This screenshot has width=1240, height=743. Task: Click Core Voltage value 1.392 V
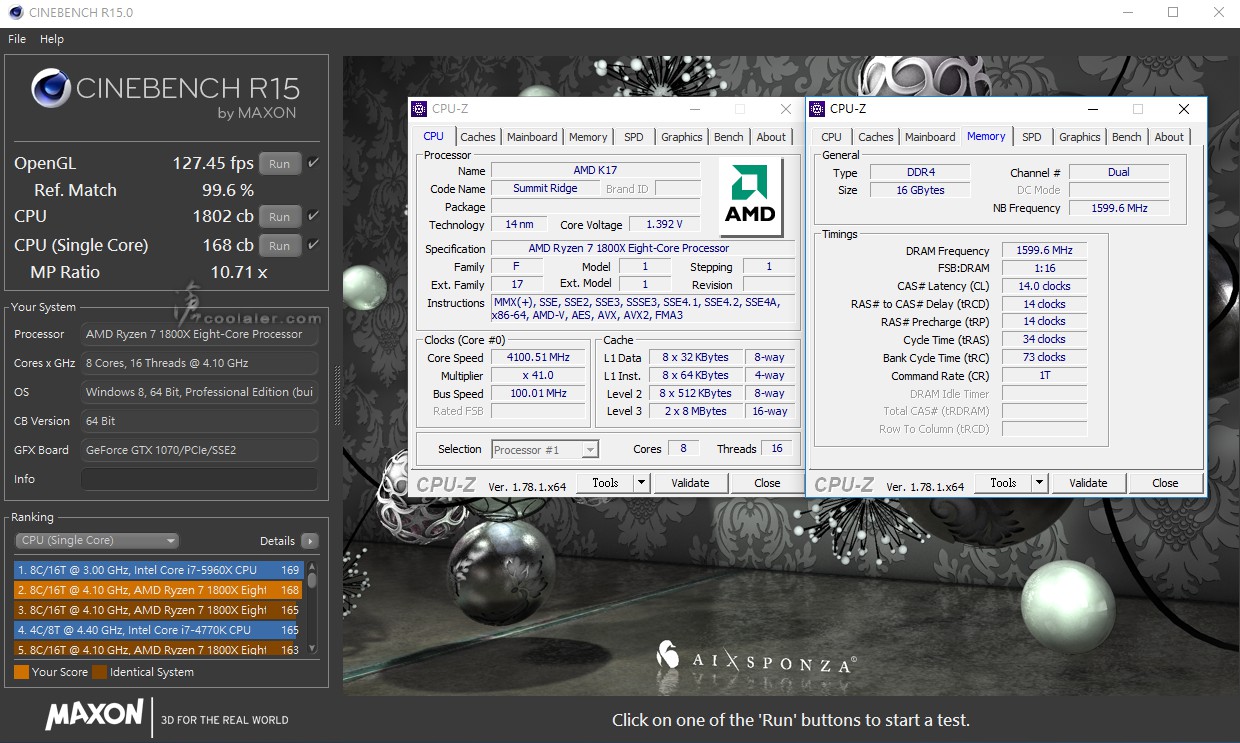click(663, 225)
